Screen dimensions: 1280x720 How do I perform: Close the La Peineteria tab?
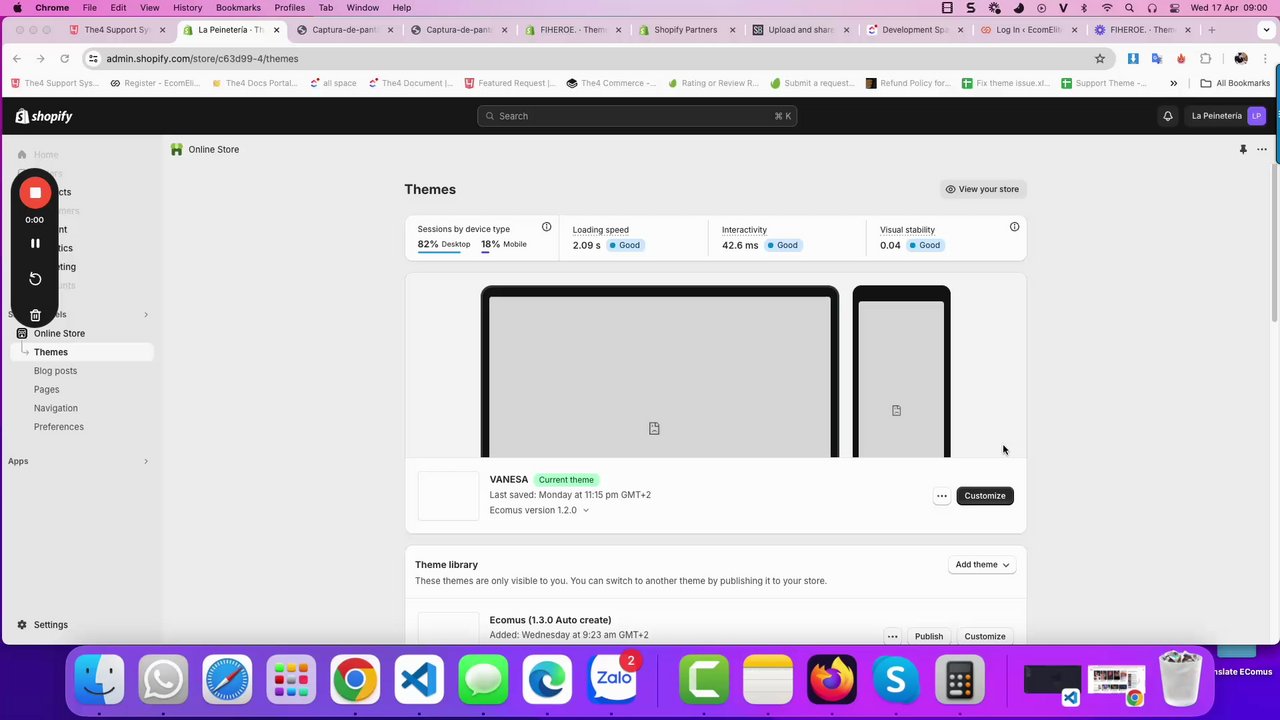[x=277, y=30]
